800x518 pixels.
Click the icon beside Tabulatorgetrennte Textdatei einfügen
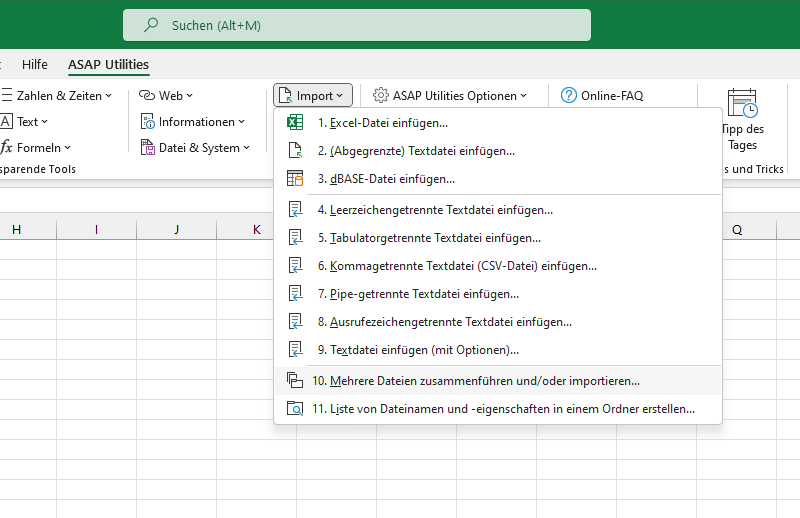click(x=295, y=237)
